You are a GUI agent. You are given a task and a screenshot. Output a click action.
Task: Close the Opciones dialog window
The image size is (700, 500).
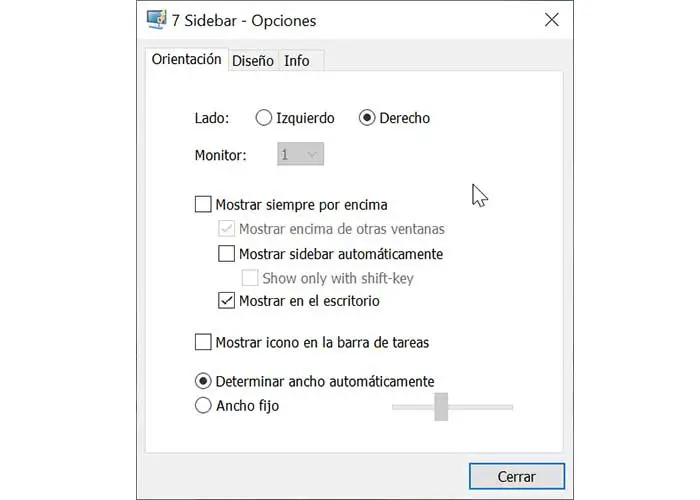point(549,20)
